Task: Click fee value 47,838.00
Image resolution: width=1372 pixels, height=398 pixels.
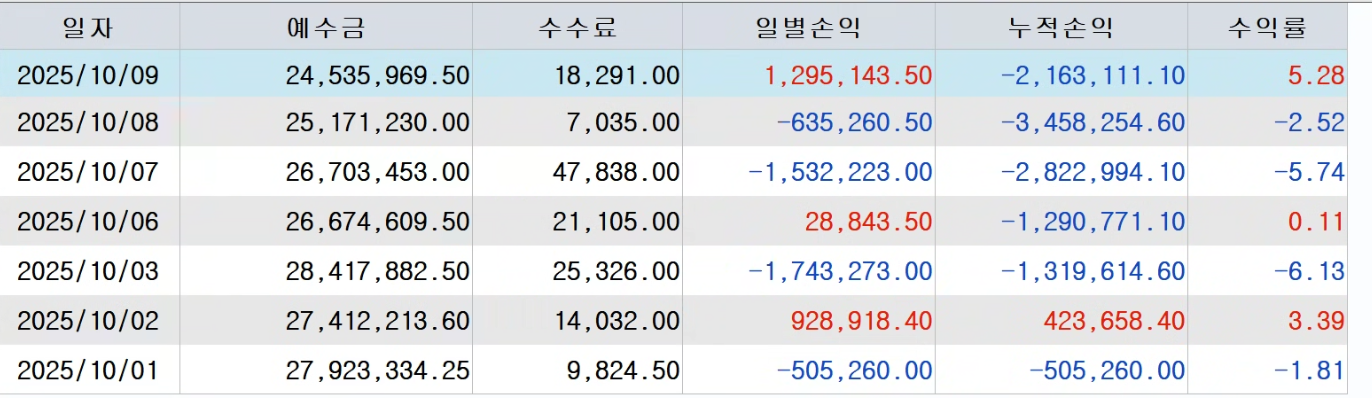Action: coord(616,172)
